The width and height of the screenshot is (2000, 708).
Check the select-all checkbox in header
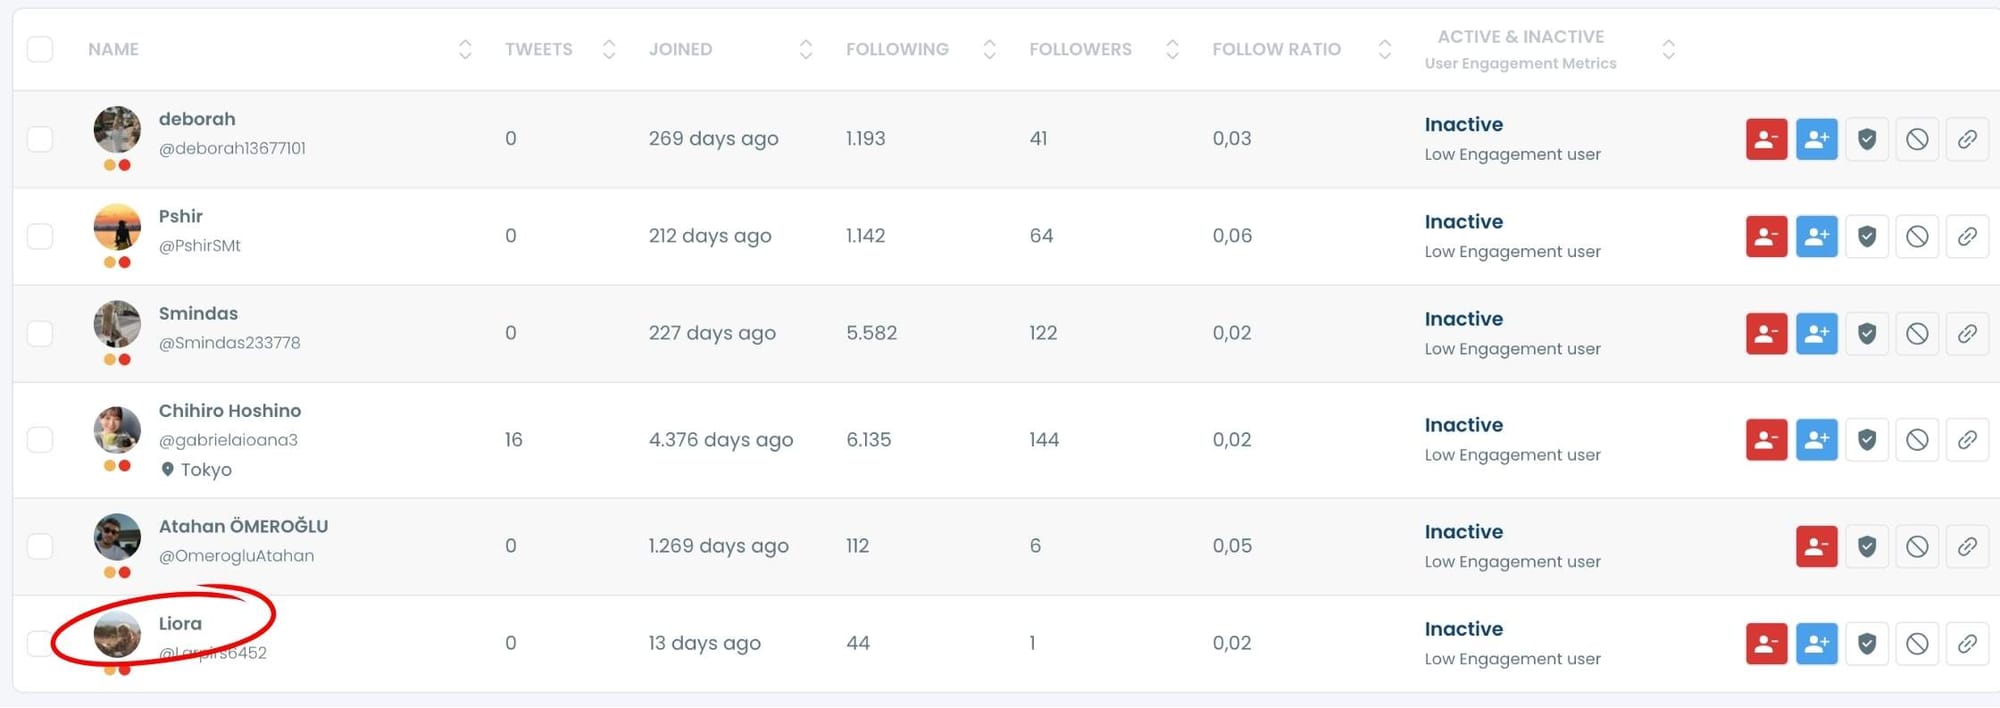pyautogui.click(x=40, y=48)
